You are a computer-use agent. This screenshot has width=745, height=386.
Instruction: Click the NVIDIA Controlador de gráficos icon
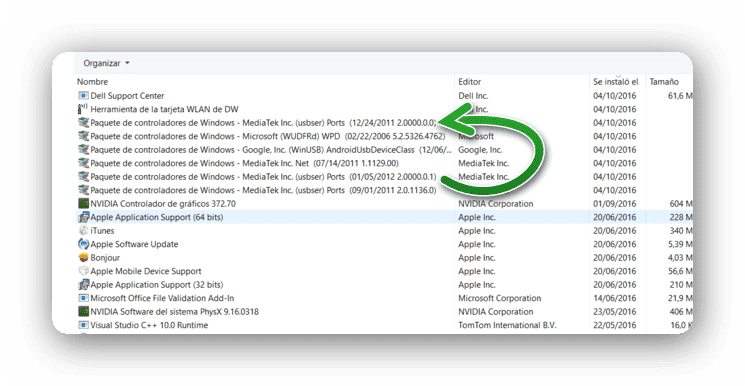(83, 203)
